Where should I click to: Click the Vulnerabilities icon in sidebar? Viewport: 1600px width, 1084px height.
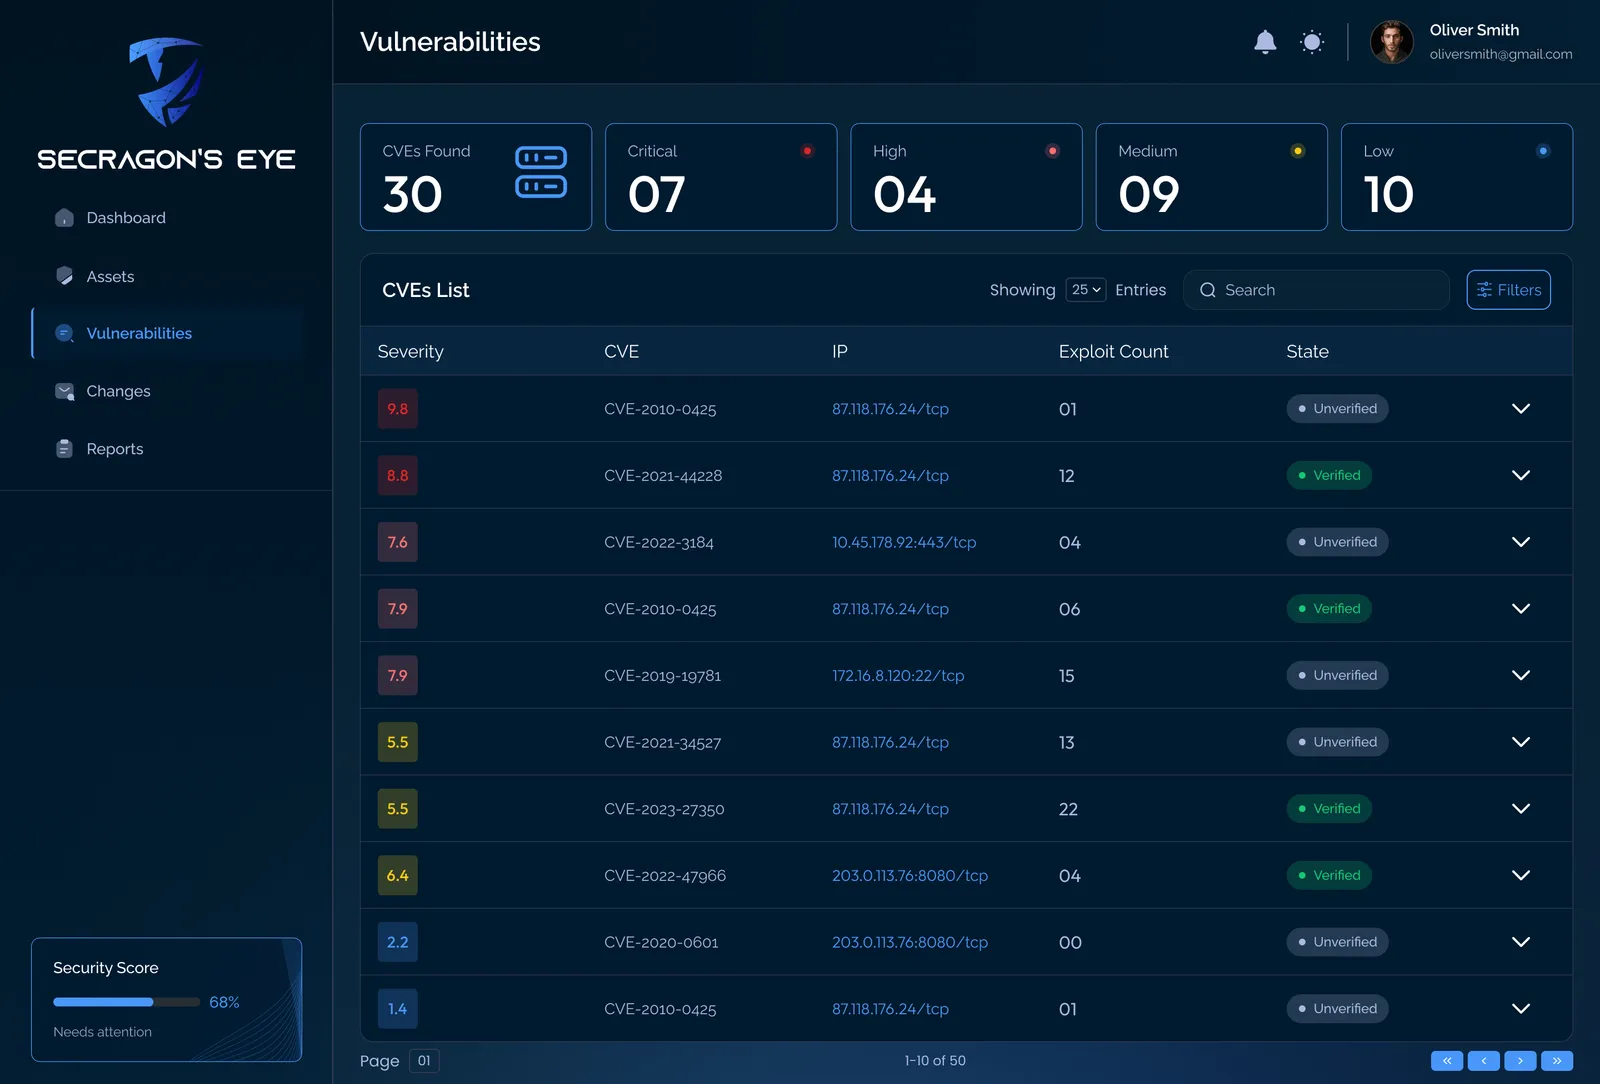click(64, 333)
